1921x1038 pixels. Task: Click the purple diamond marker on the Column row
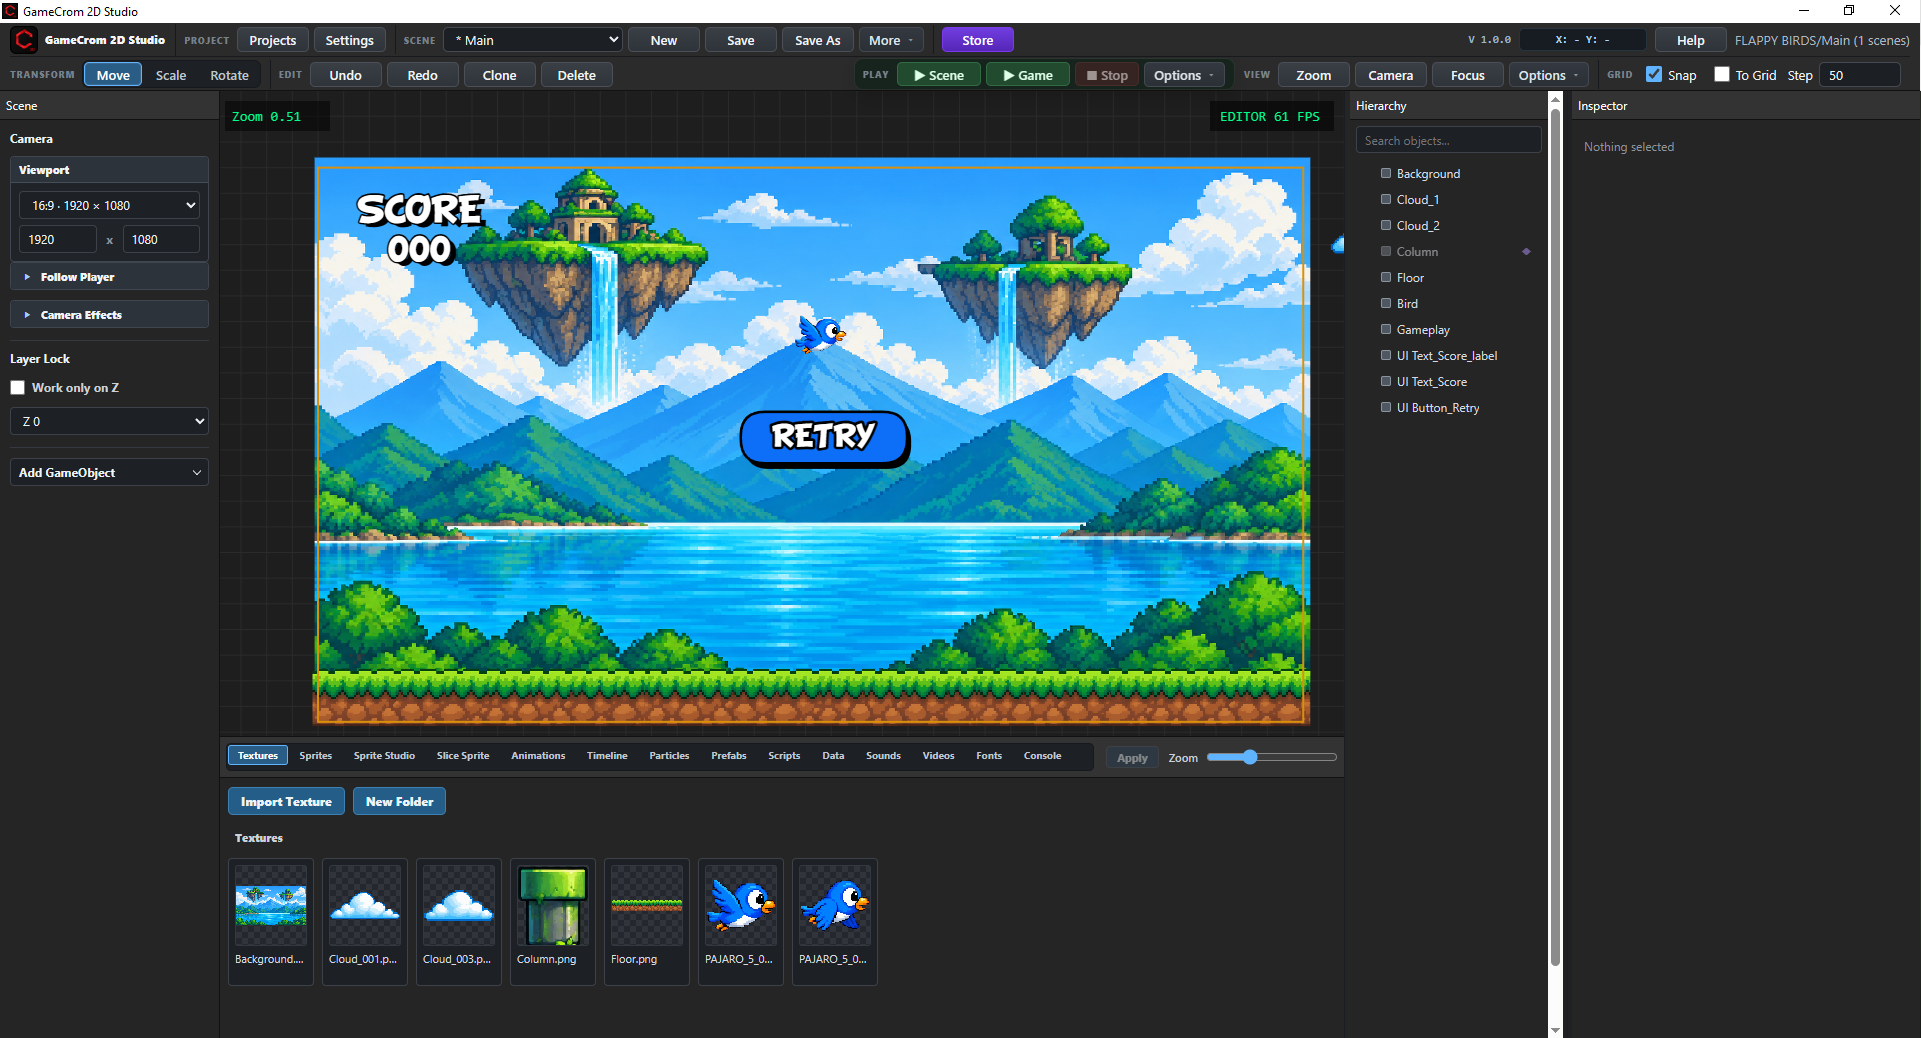[1526, 251]
